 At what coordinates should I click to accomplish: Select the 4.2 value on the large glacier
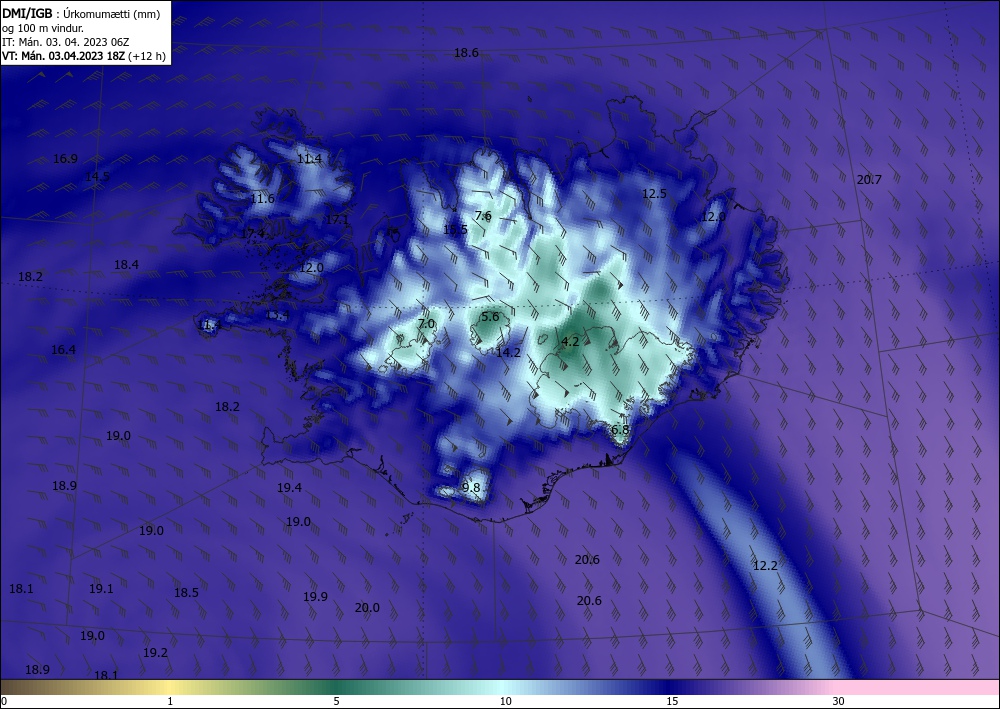(570, 342)
